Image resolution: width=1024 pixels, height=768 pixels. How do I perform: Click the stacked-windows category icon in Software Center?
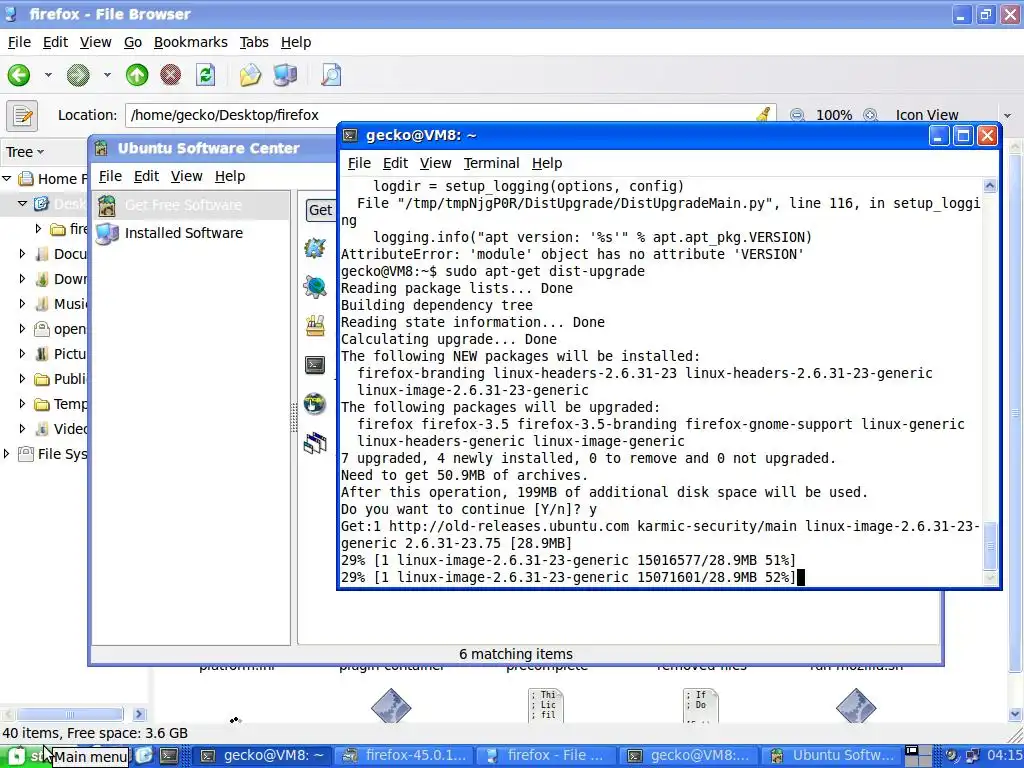tap(315, 443)
